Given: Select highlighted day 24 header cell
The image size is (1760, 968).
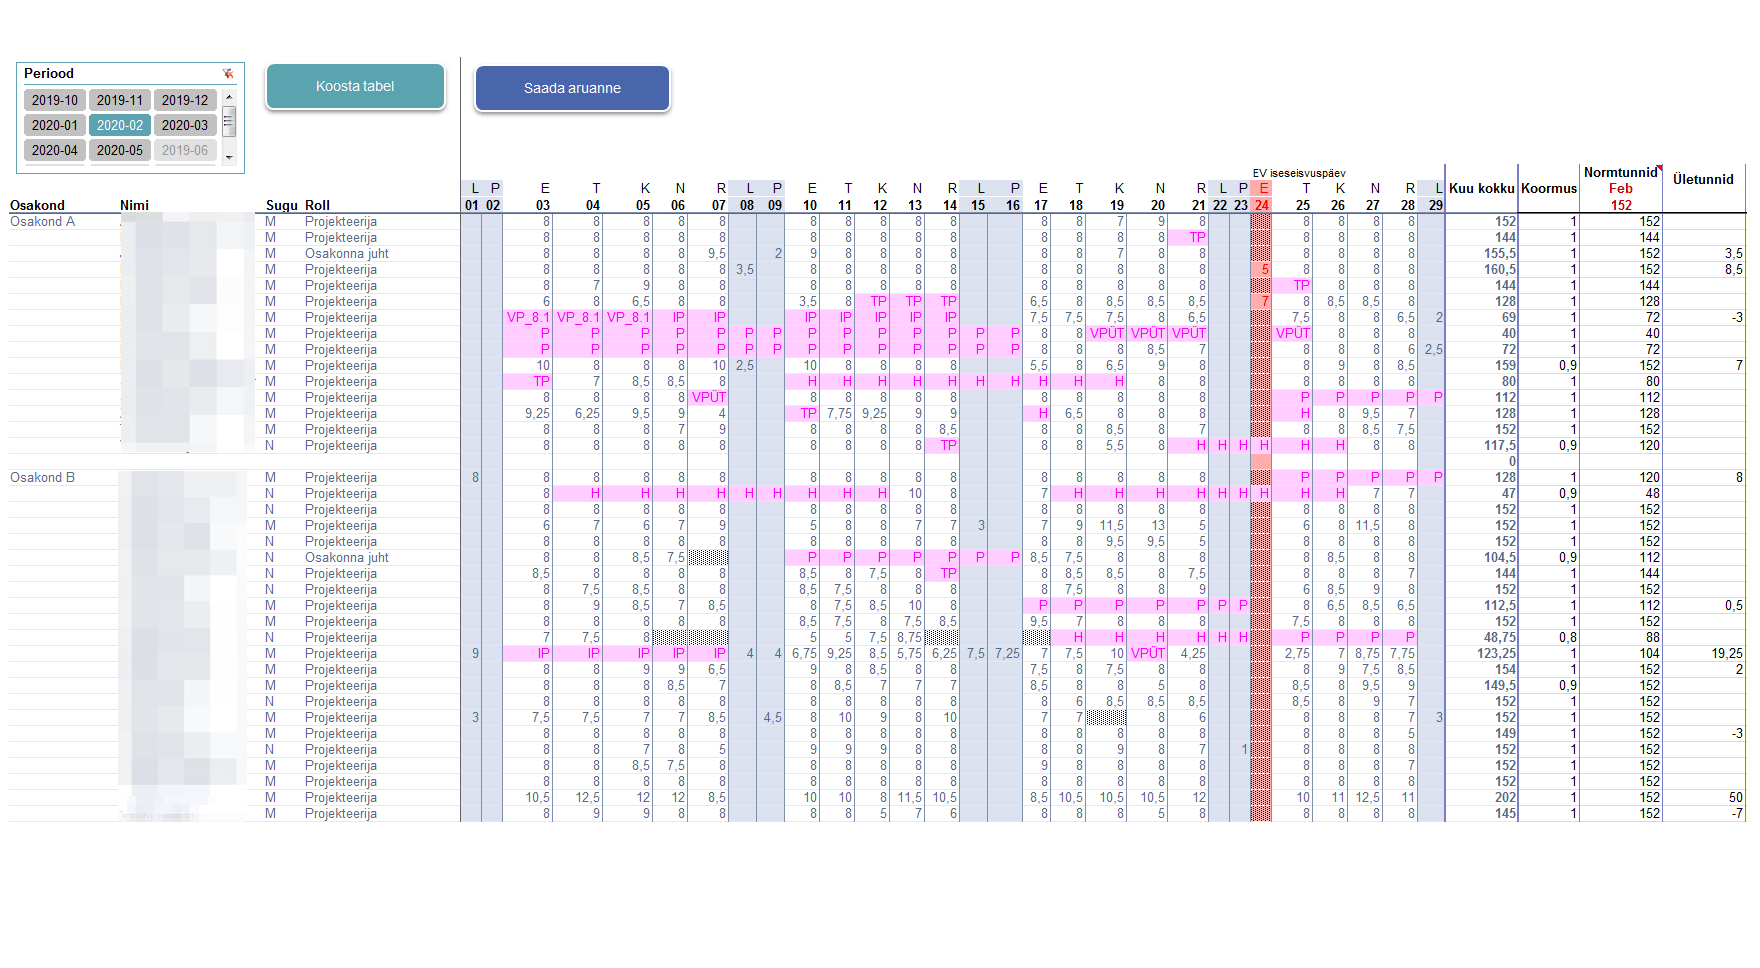Looking at the screenshot, I should click(1261, 205).
